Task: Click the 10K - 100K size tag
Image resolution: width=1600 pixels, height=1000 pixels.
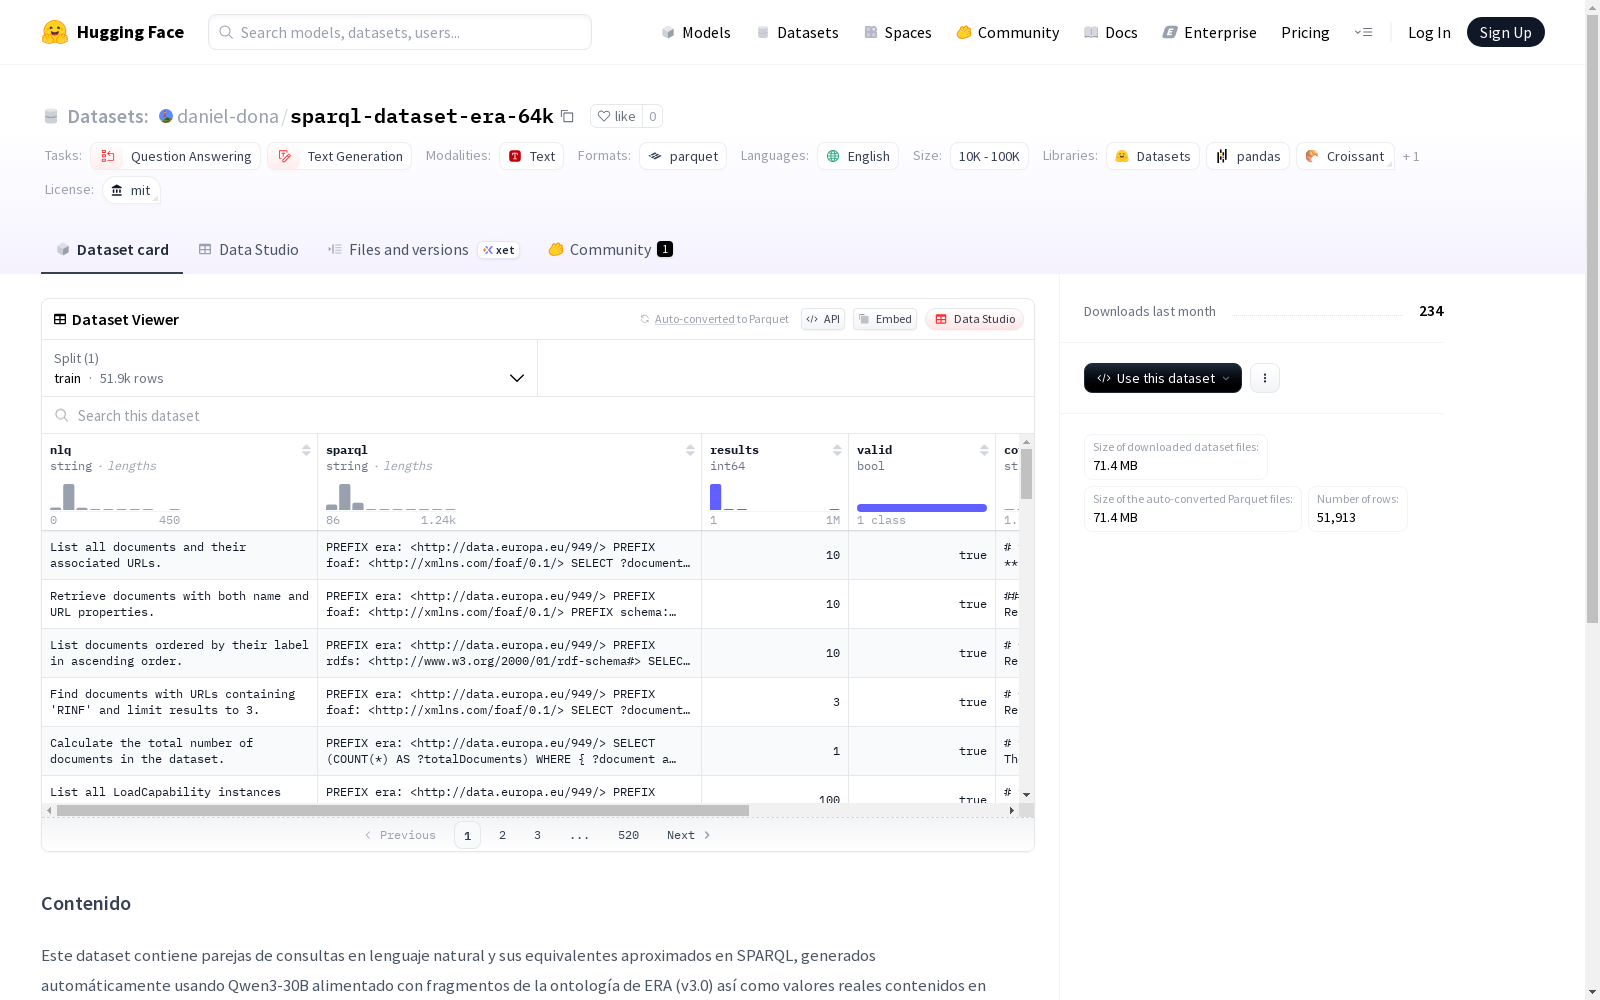Action: (x=989, y=156)
